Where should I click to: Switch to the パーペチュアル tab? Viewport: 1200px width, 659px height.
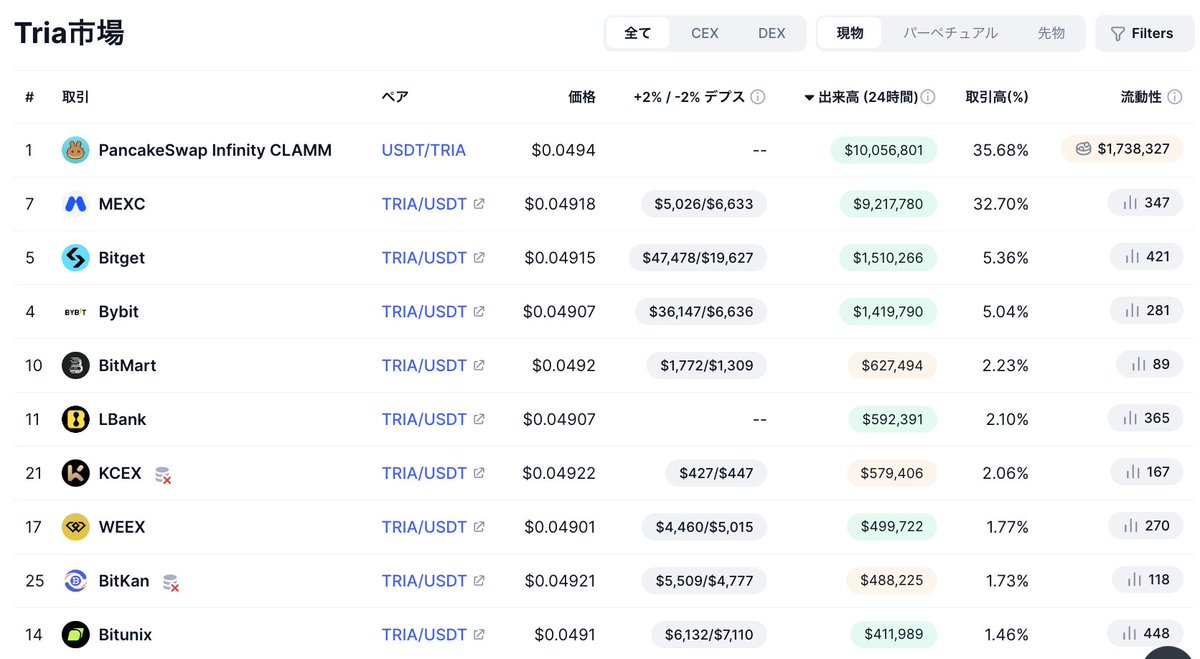(951, 33)
